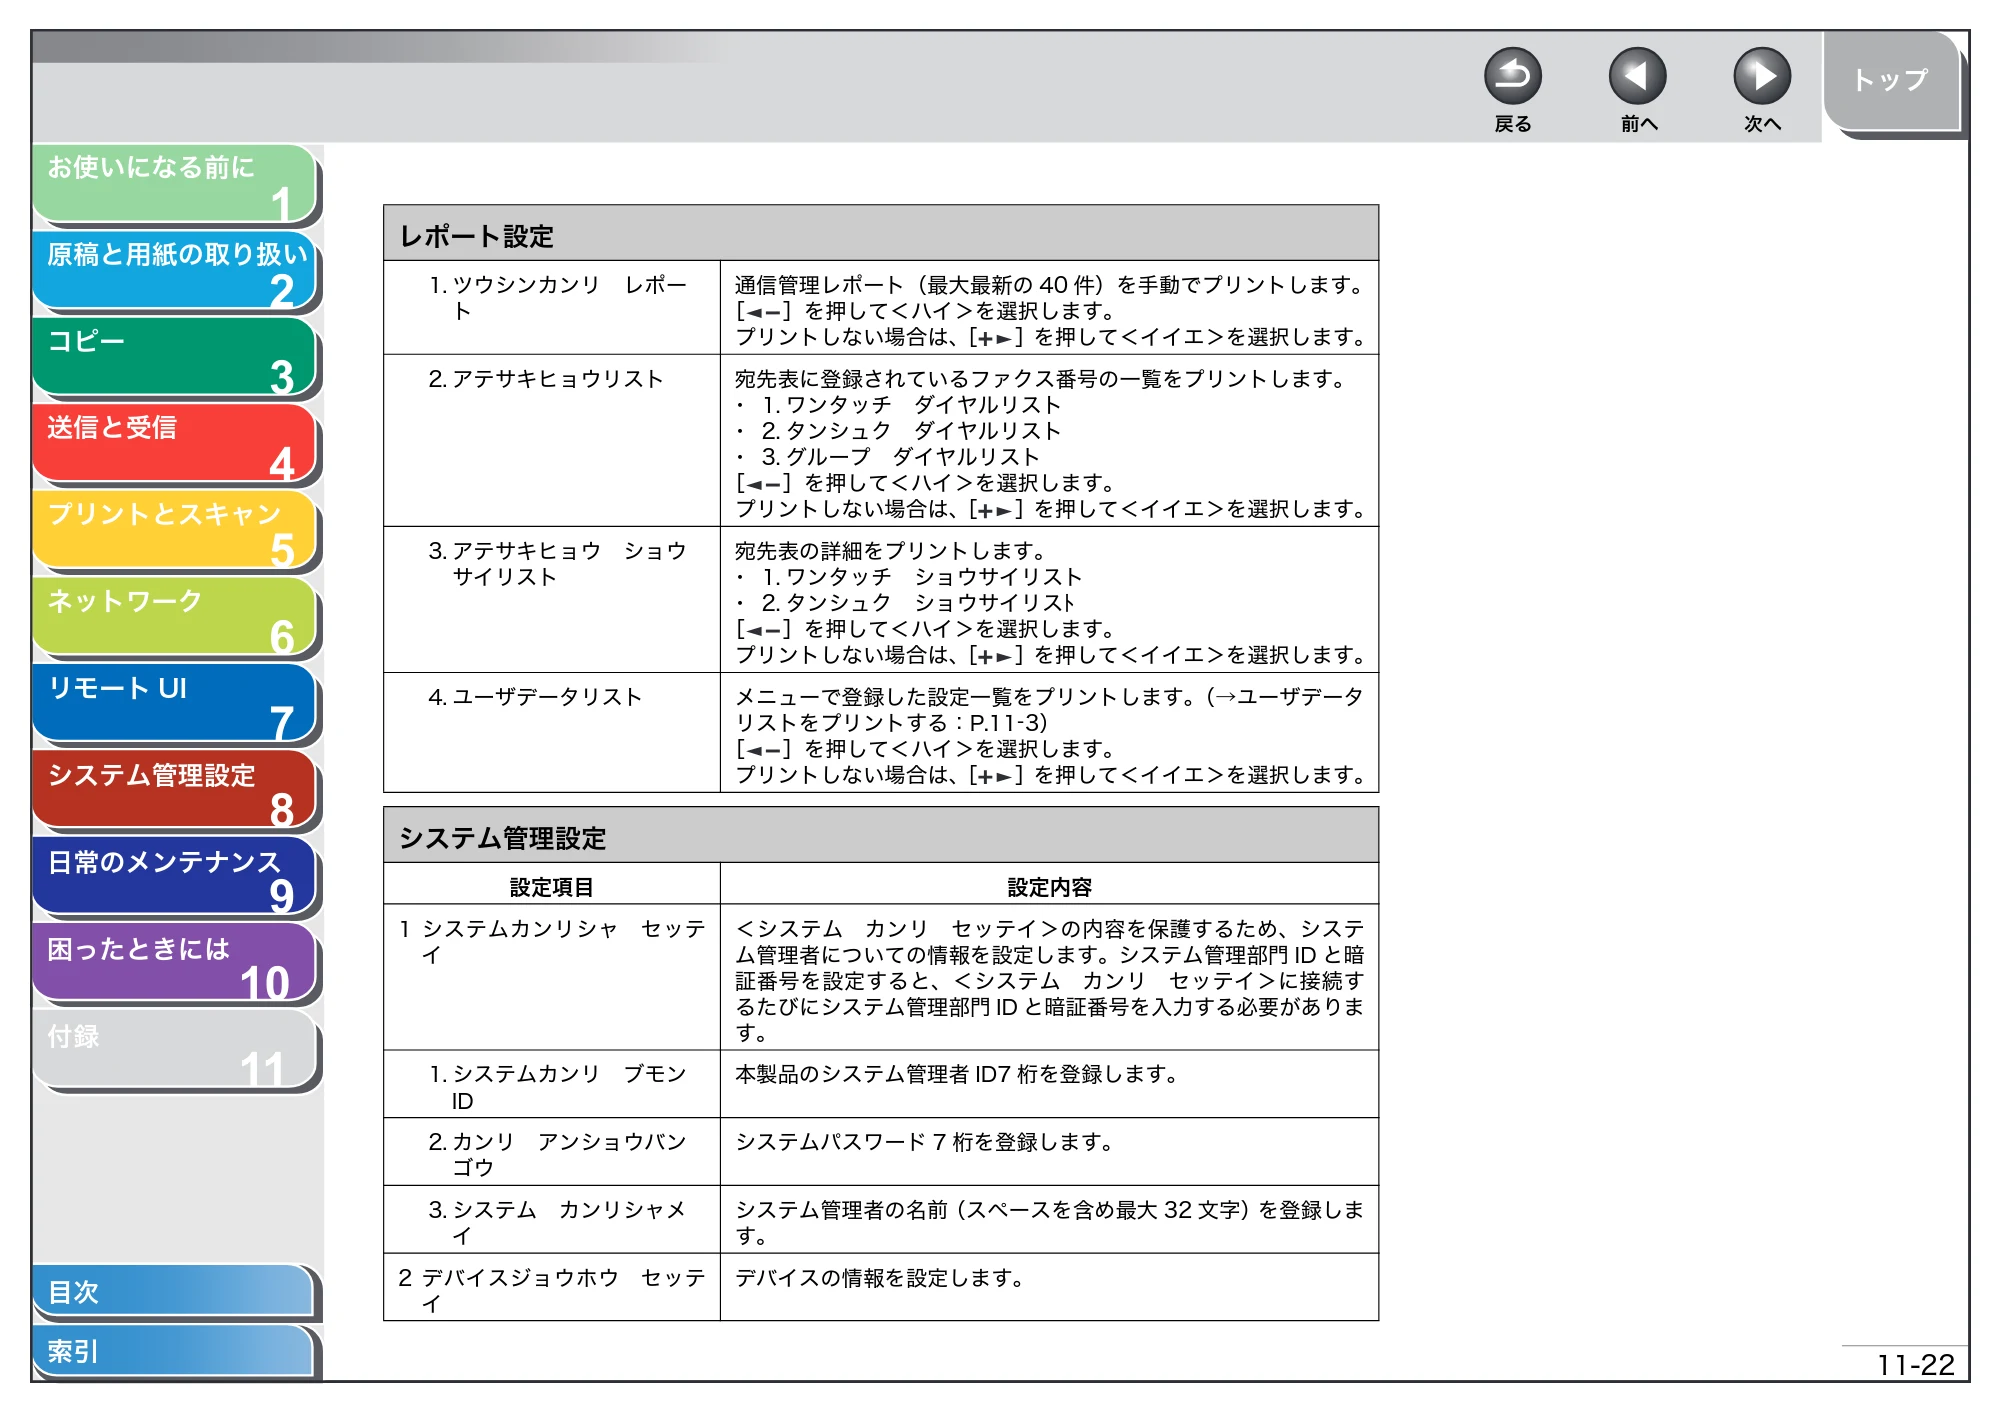Select the 2. カンリ アンショウバンゴウ cell
Viewport: 2000px width, 1414px height.
[x=552, y=1153]
